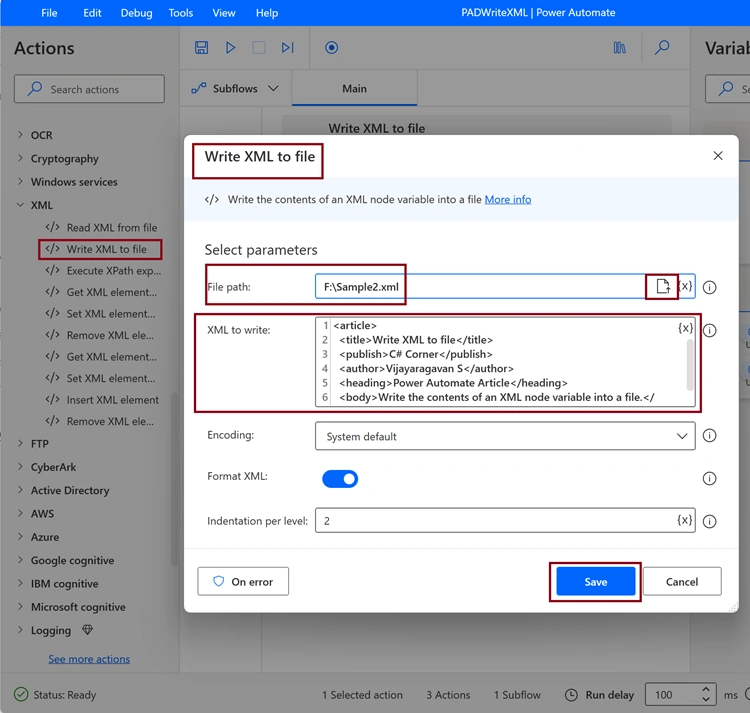The width and height of the screenshot is (750, 713).
Task: Expand the Google cognitive group
Action: pos(20,559)
